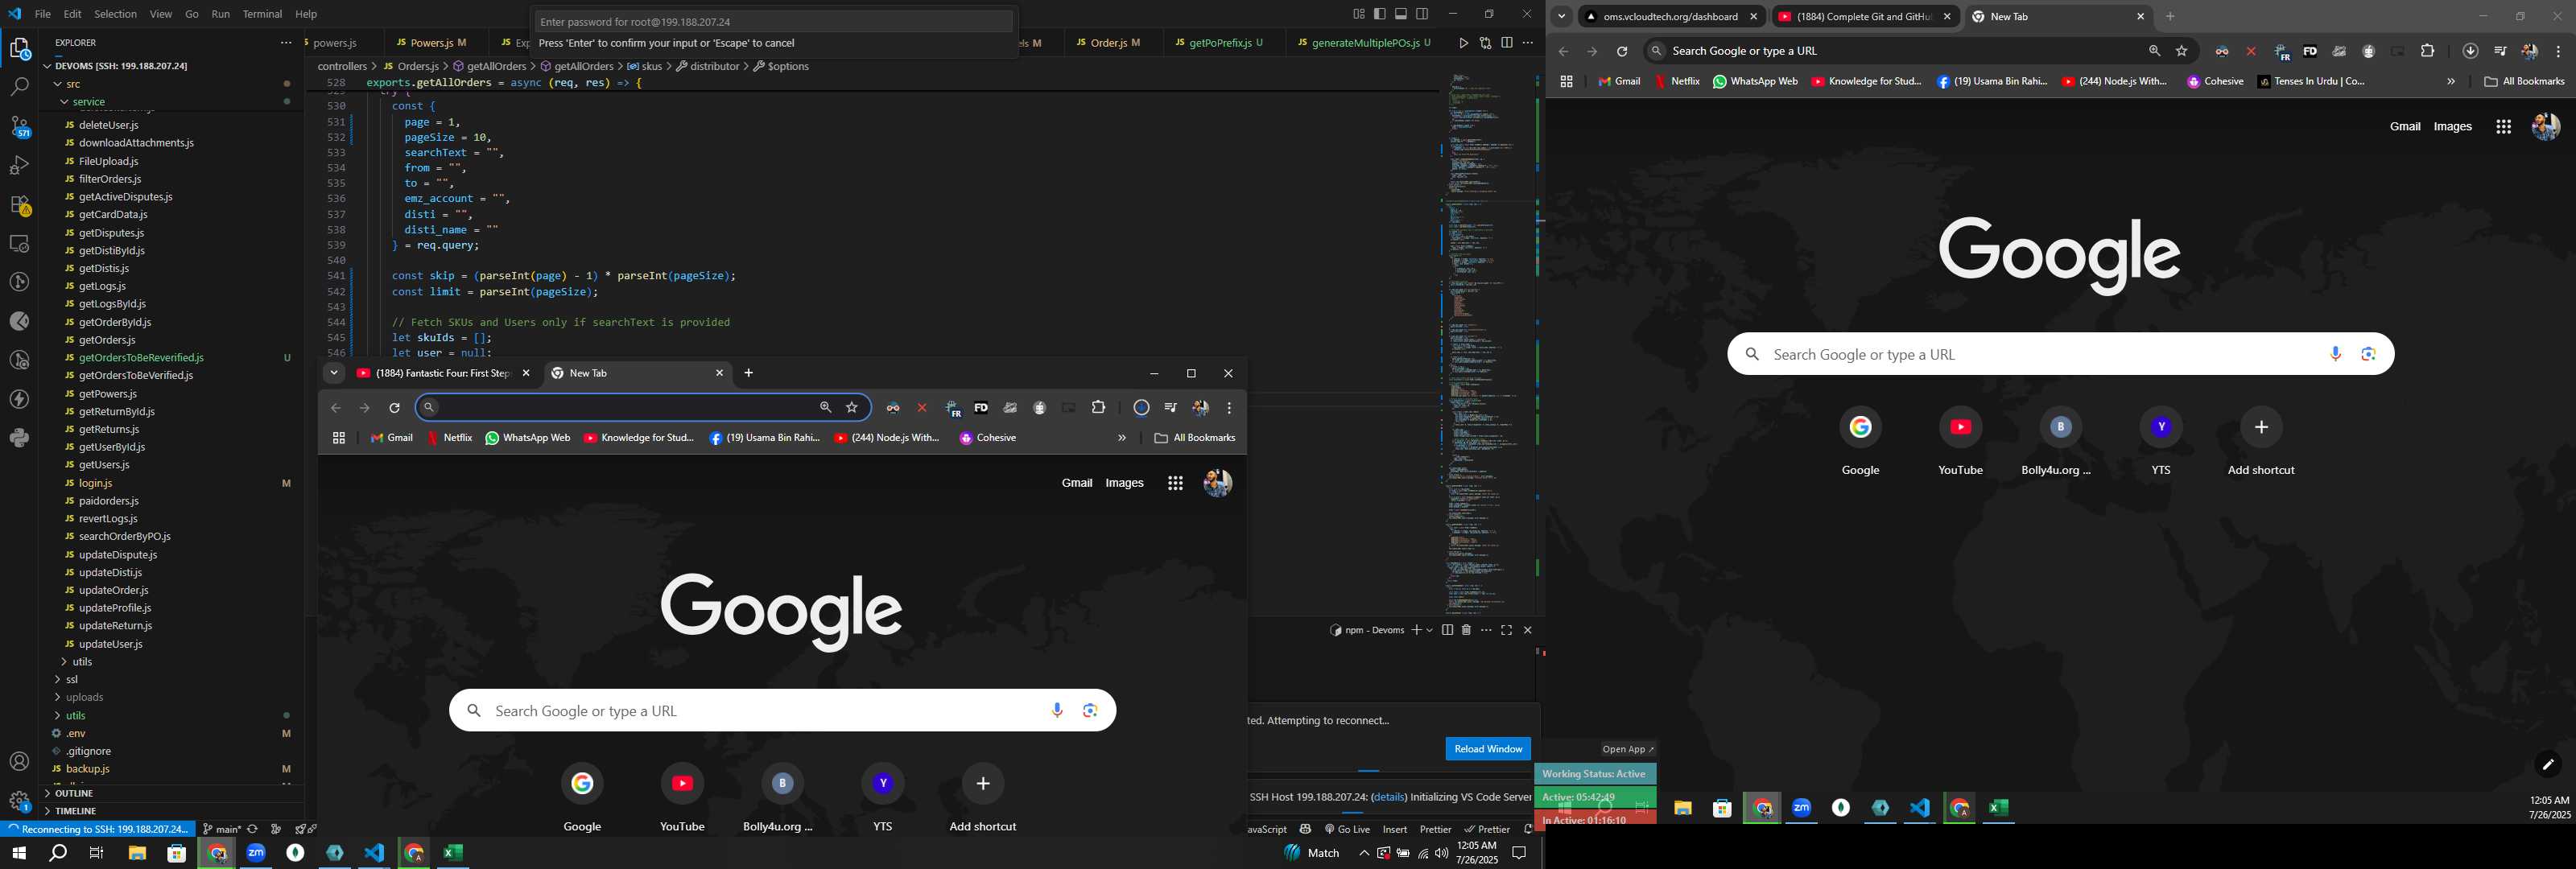Toggle VS Code primary side bar layout

pyautogui.click(x=1379, y=14)
